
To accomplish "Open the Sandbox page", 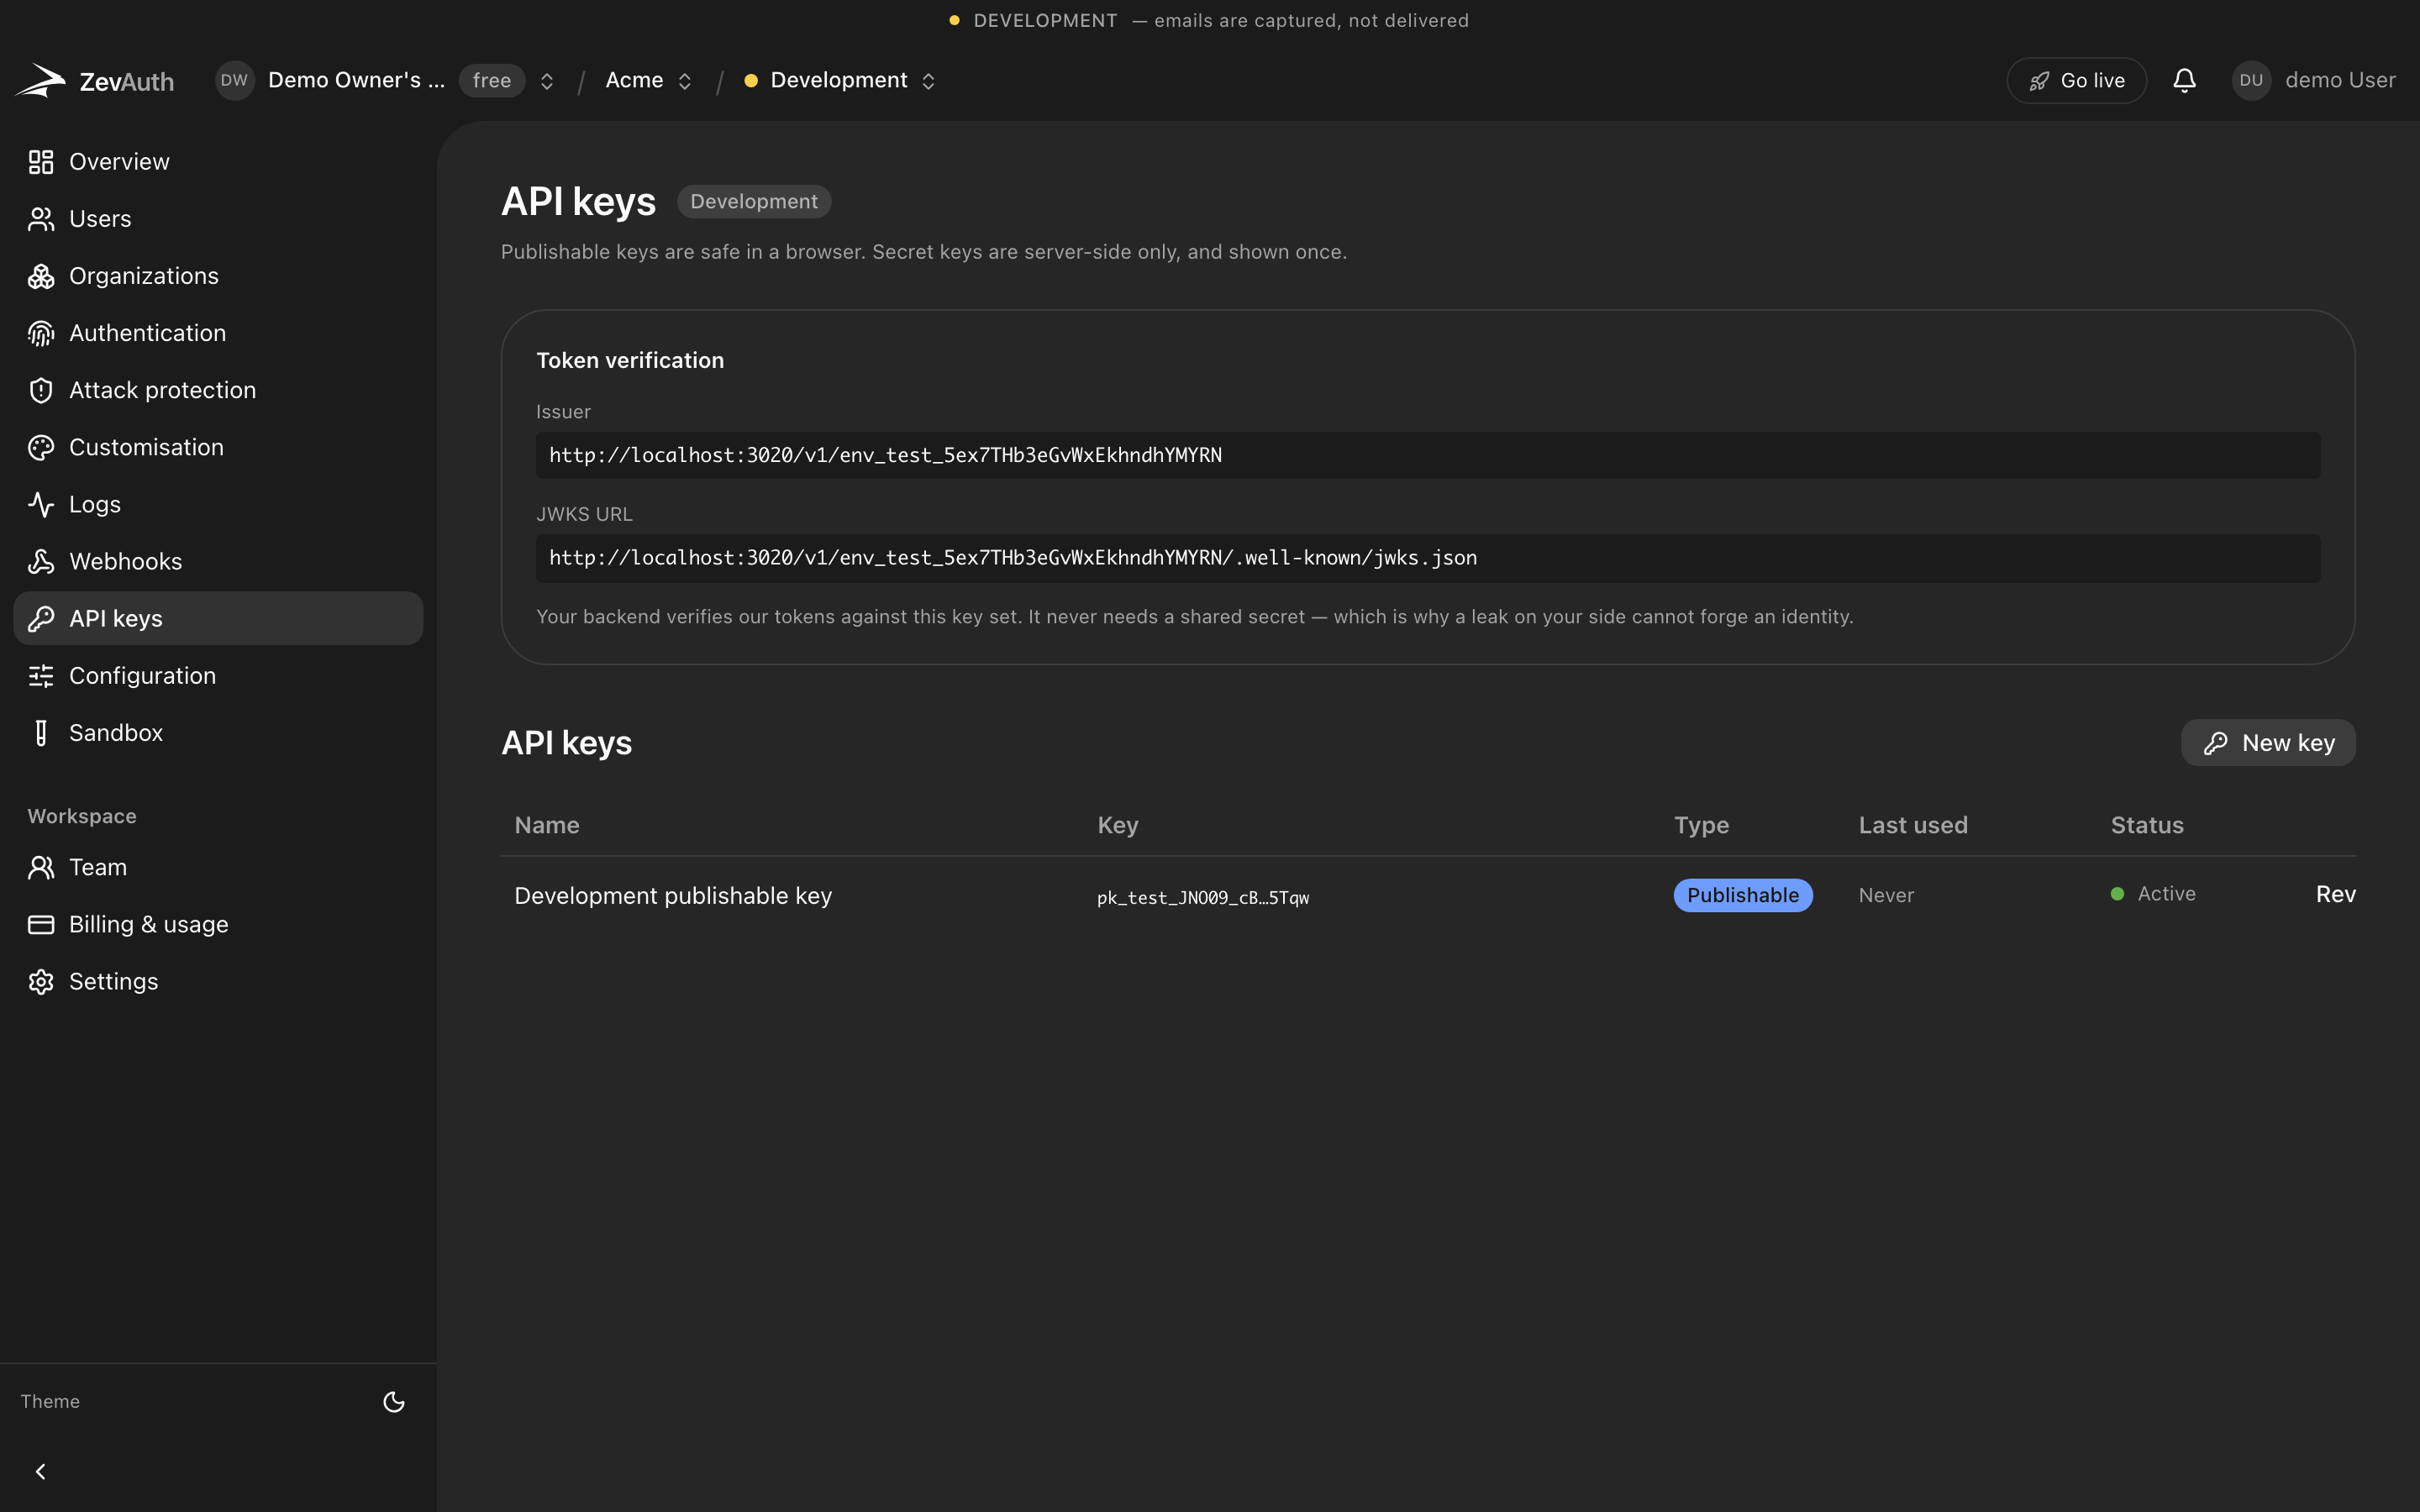I will coord(218,732).
